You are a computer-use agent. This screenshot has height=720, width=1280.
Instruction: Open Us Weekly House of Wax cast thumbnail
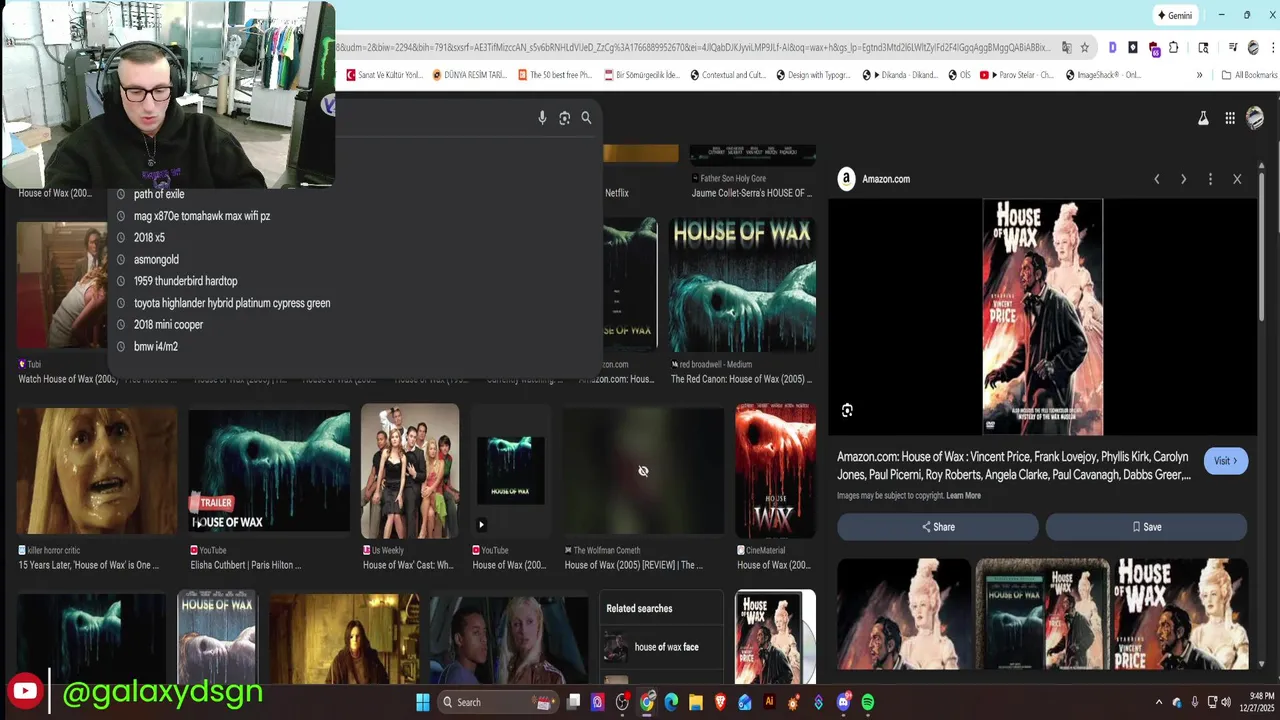point(410,472)
